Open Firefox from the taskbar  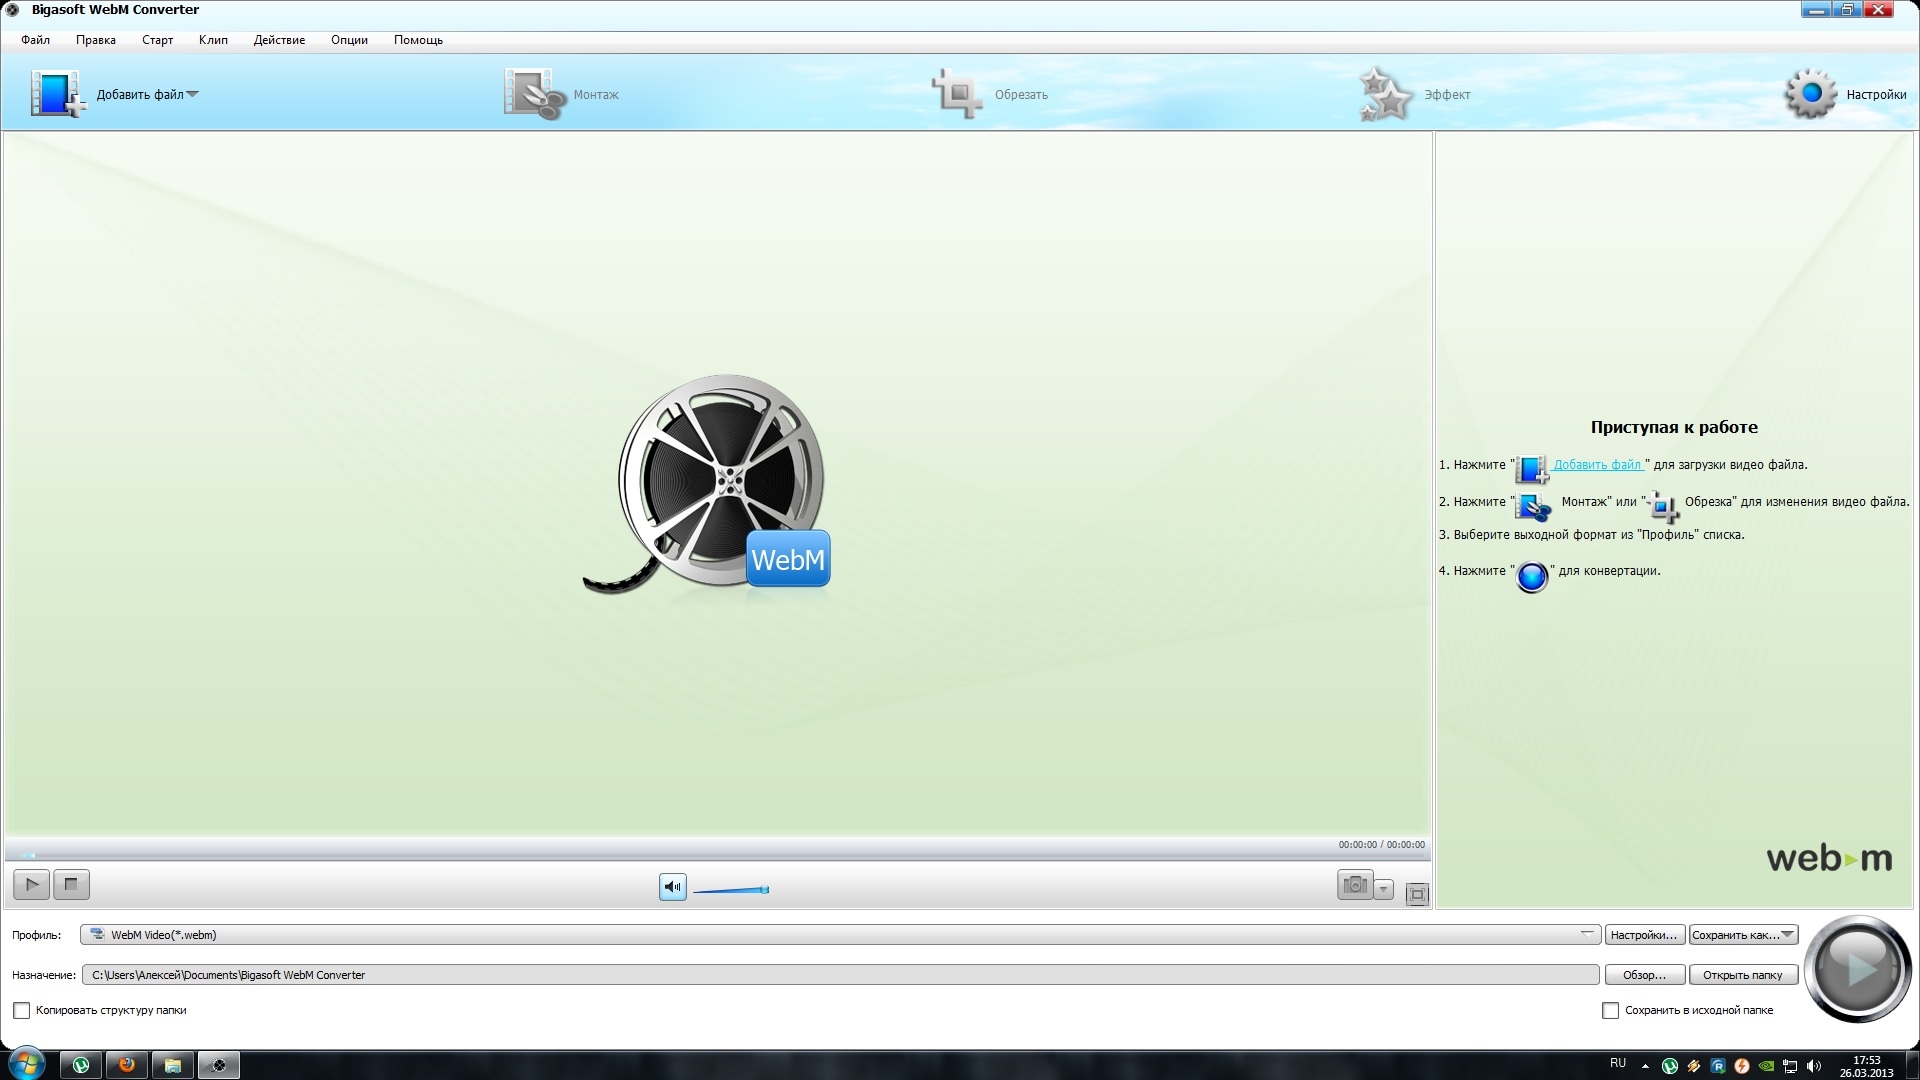click(127, 1065)
